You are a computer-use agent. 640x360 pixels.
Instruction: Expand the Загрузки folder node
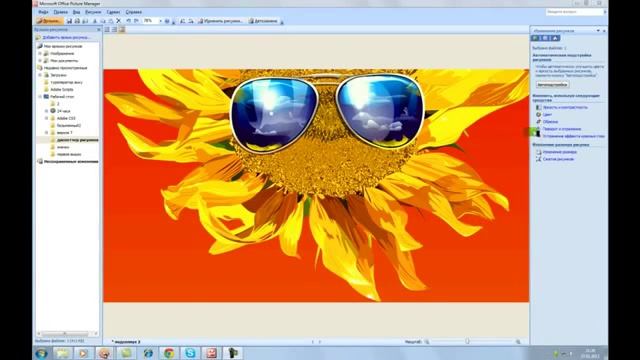40,75
